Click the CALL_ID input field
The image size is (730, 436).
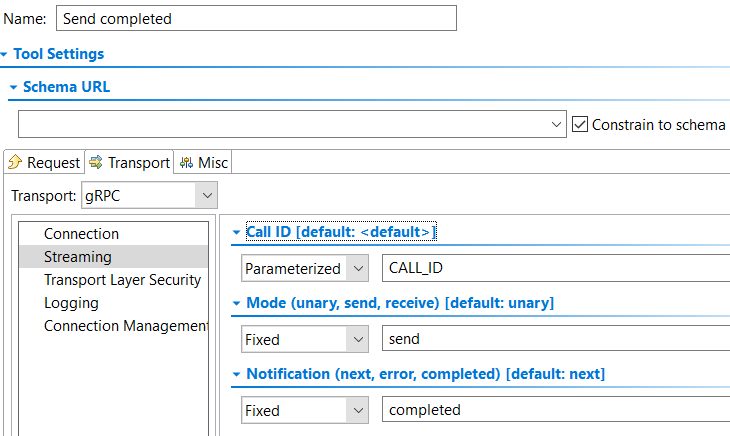(x=556, y=268)
